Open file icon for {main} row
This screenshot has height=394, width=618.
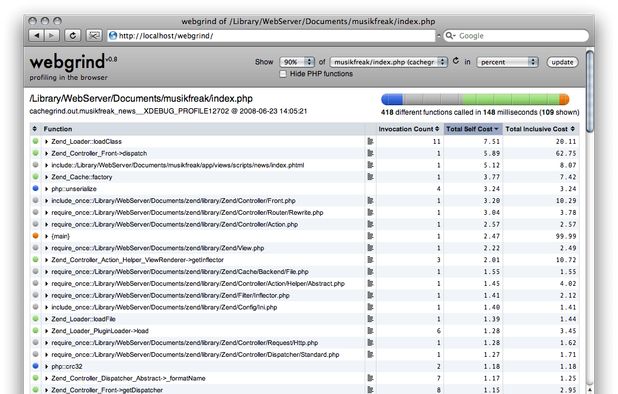pos(370,236)
